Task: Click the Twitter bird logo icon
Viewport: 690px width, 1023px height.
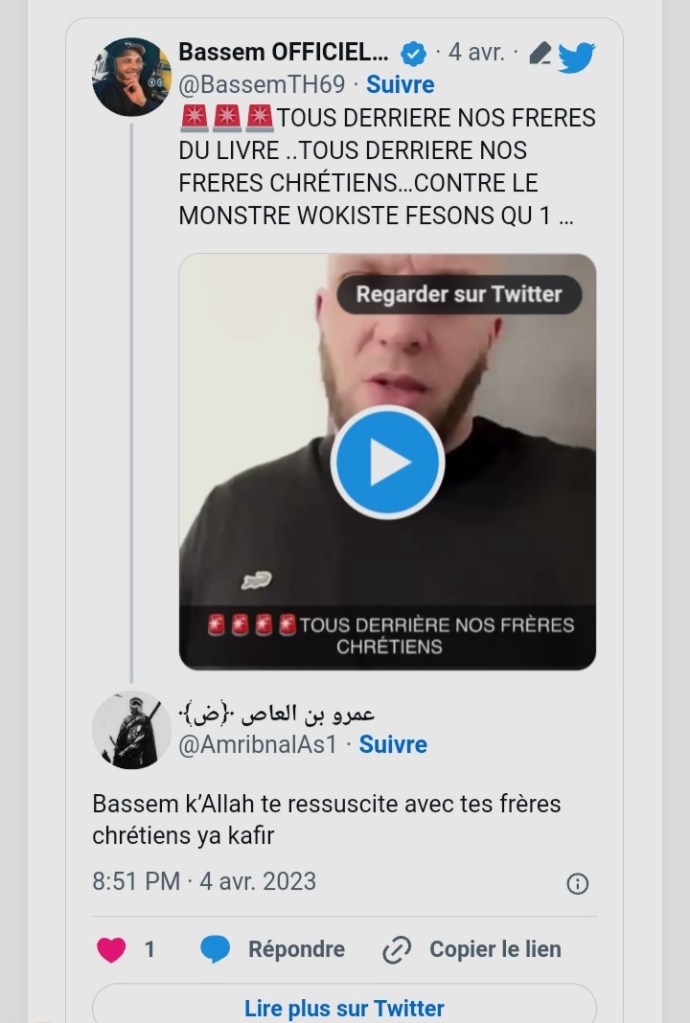Action: click(577, 57)
